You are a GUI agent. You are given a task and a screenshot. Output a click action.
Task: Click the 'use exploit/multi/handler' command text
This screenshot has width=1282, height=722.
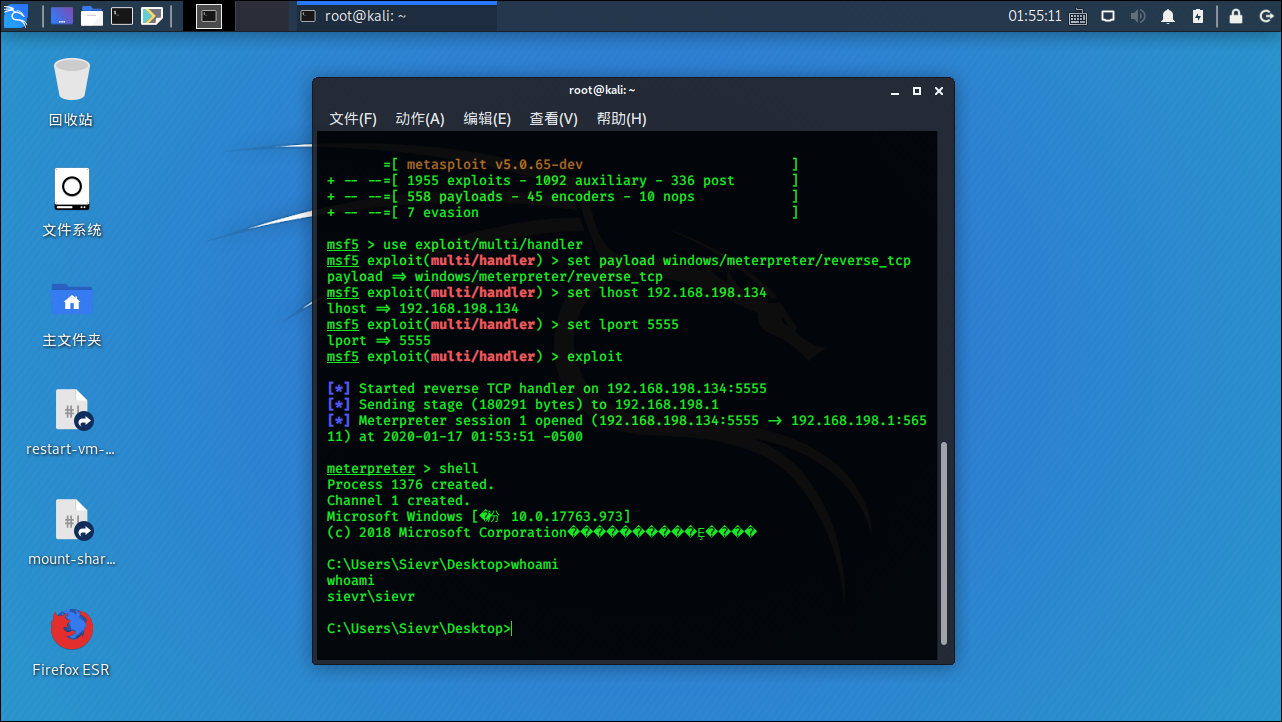[x=483, y=245]
